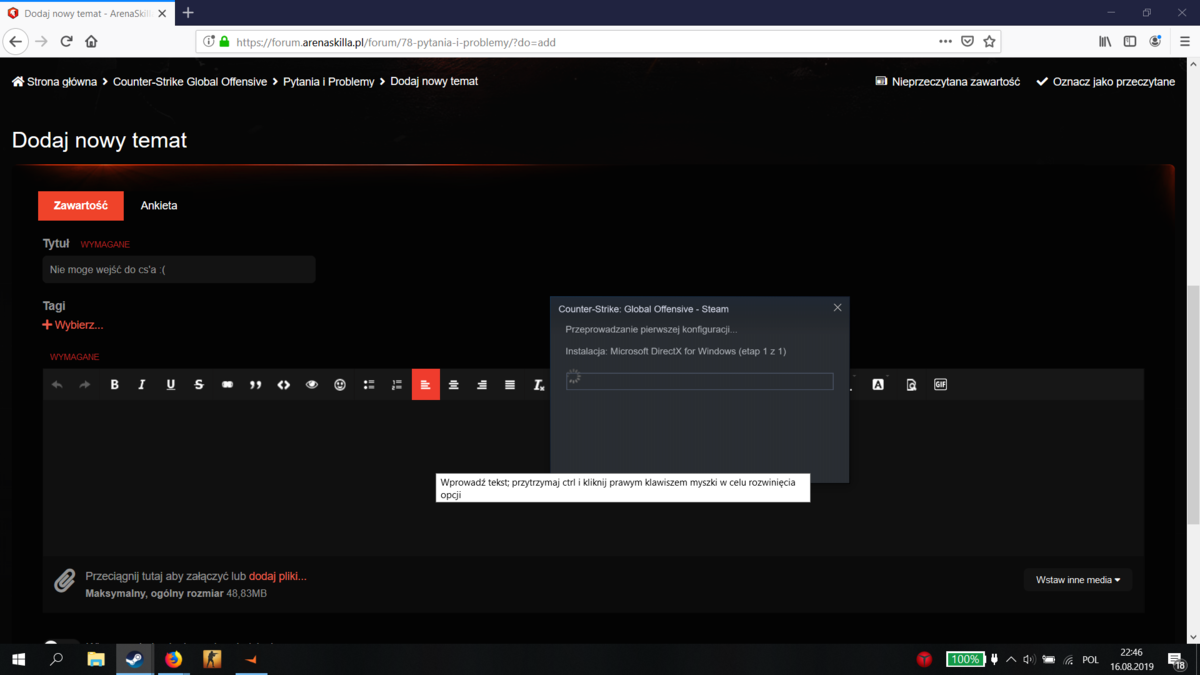
Task: Open the emoticon picker
Action: [x=340, y=385]
